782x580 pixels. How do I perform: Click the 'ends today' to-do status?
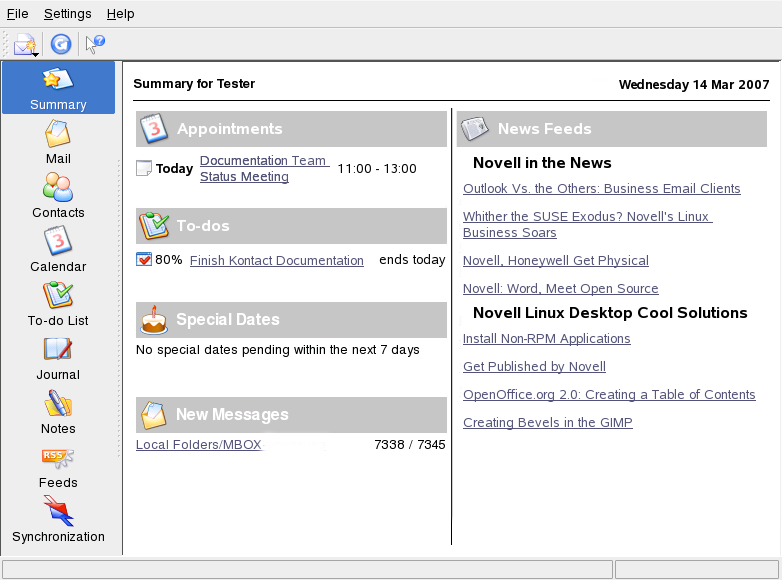click(x=412, y=260)
